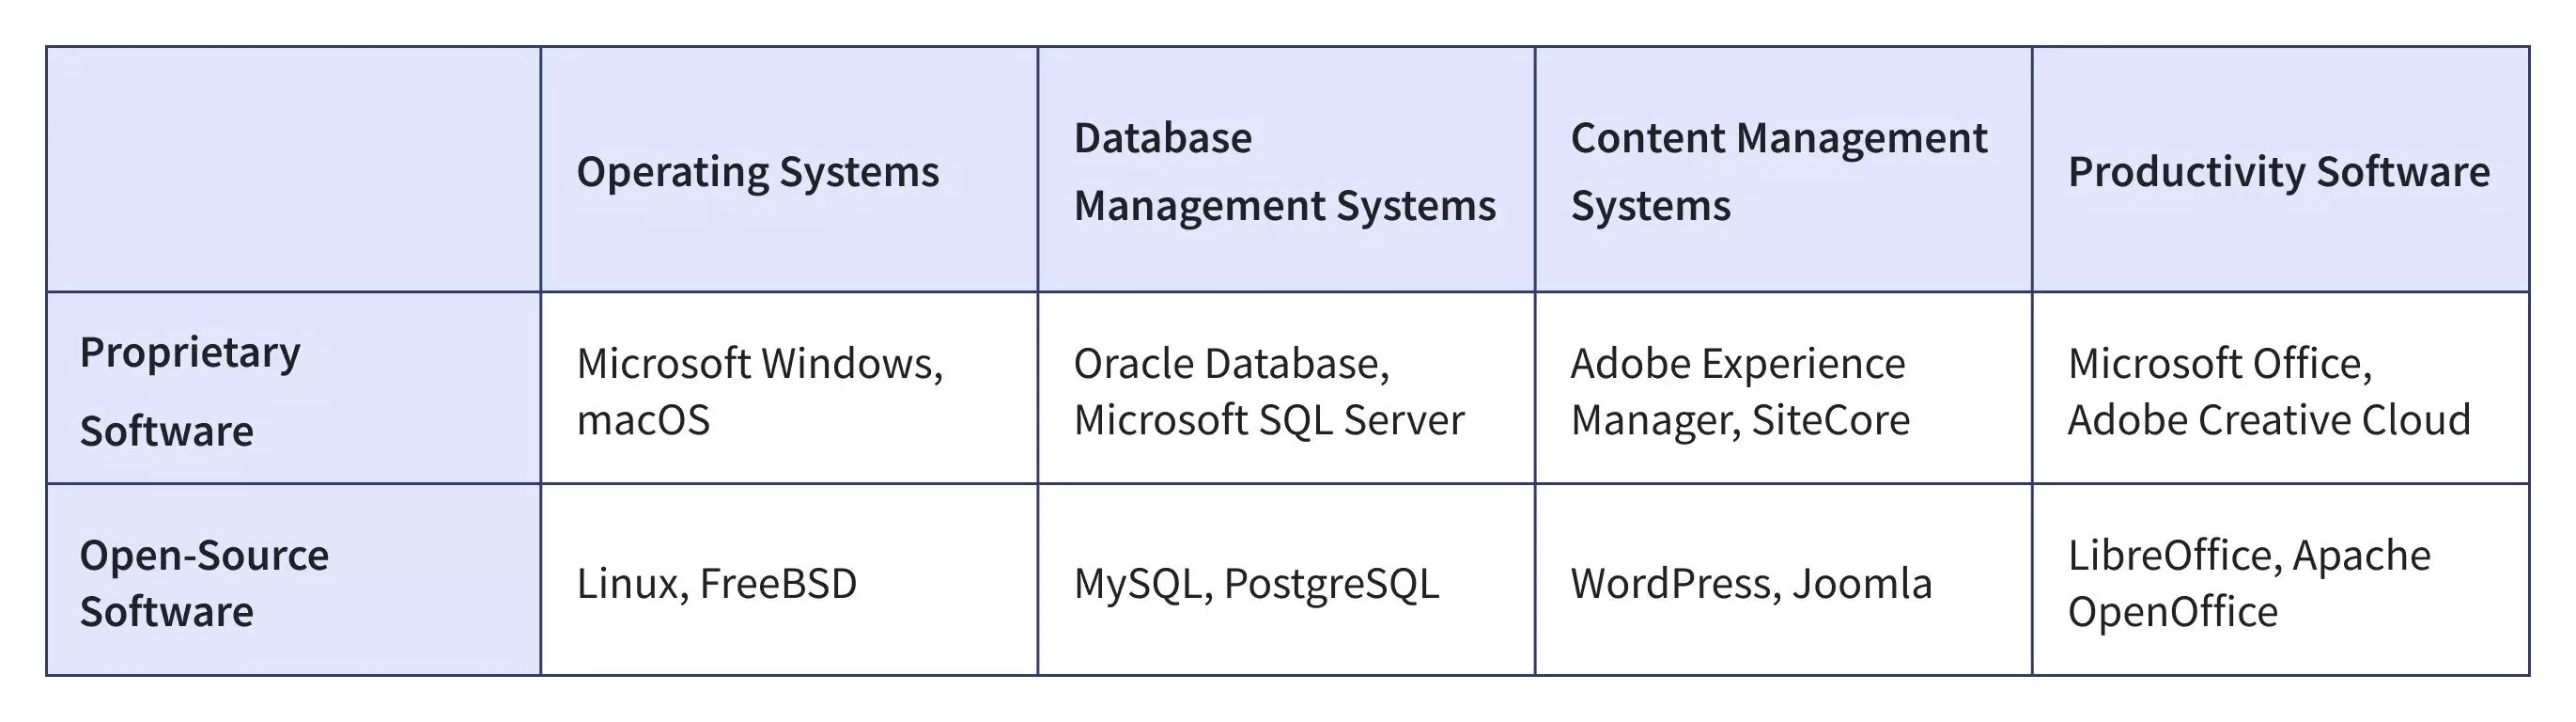Click the Oracle Database text
This screenshot has height=722, width=2576.
click(1228, 364)
